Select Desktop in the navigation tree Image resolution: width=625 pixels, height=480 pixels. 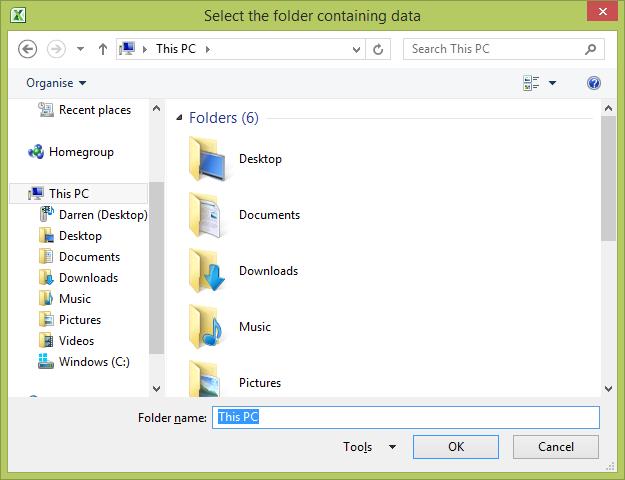coord(70,236)
